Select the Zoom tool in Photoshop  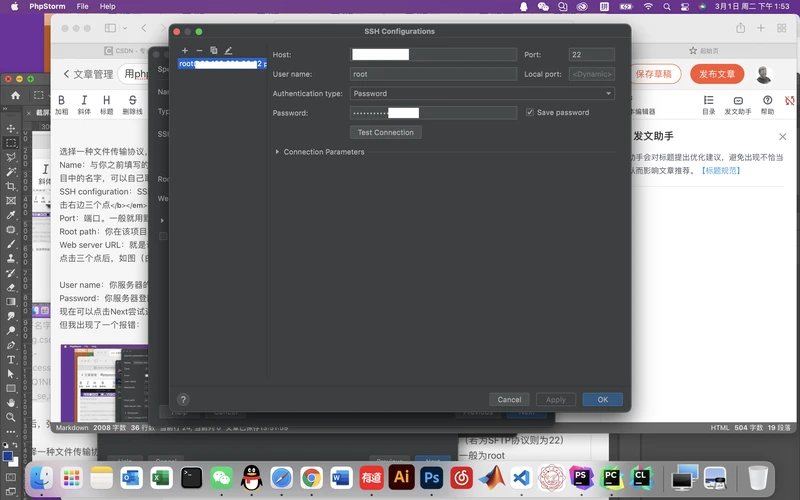click(11, 417)
